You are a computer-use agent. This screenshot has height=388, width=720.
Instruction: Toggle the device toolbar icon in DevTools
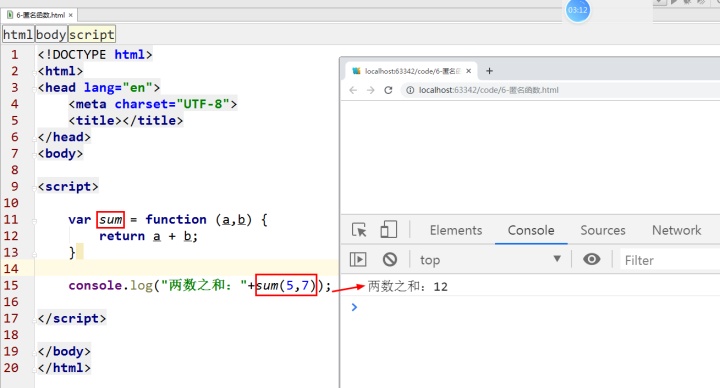(388, 229)
